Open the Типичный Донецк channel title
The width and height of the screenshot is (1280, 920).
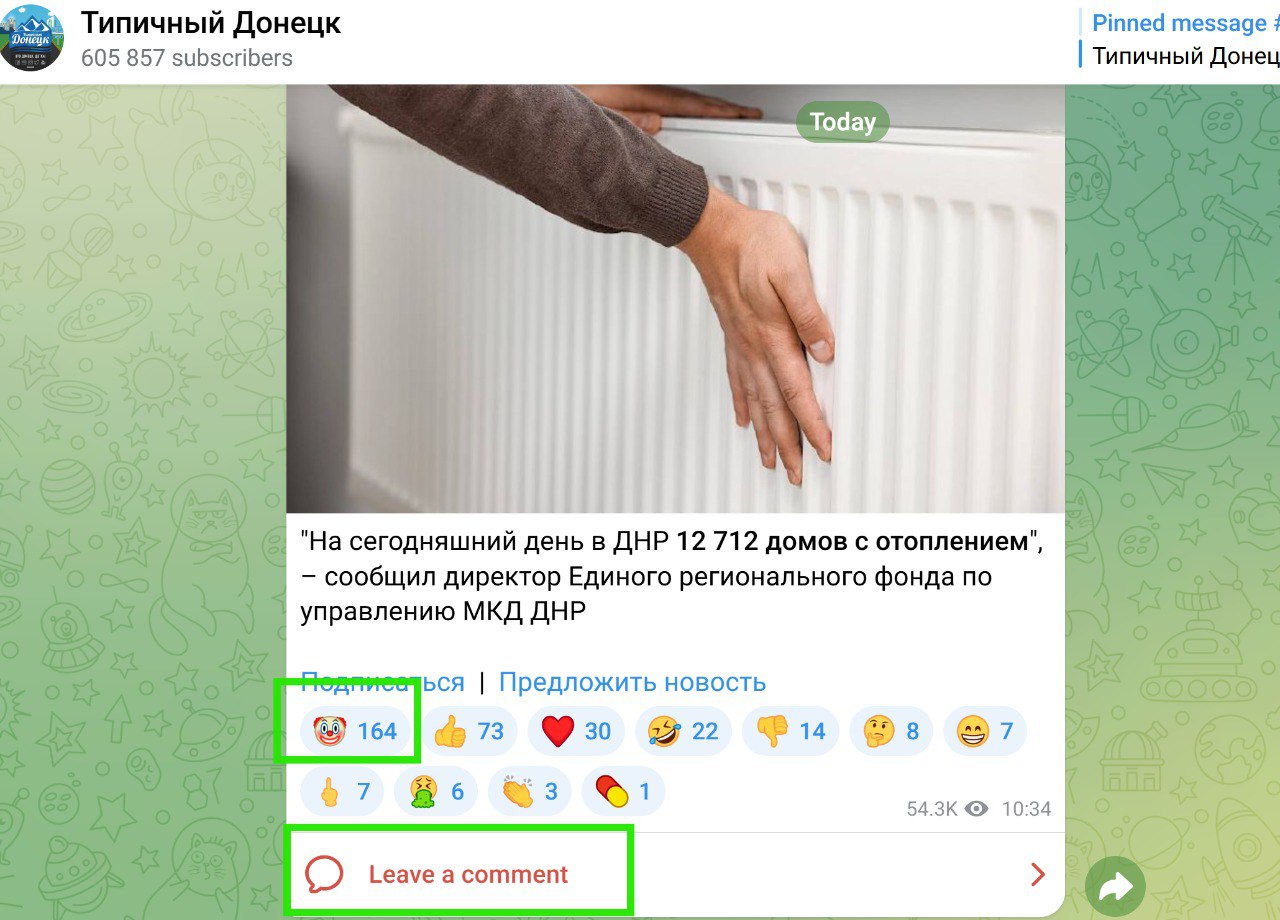tap(211, 23)
